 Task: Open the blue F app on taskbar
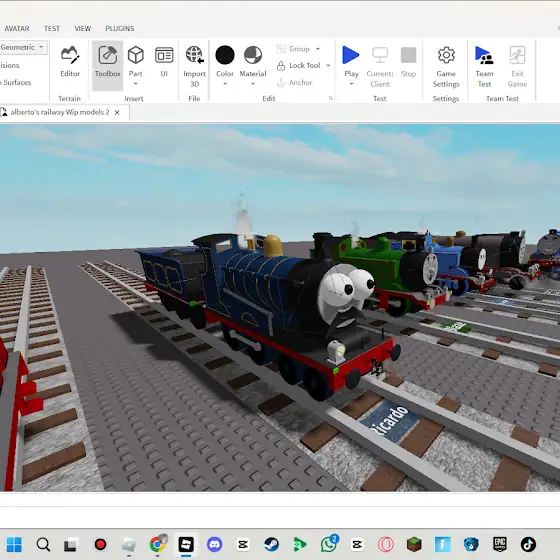(x=442, y=544)
